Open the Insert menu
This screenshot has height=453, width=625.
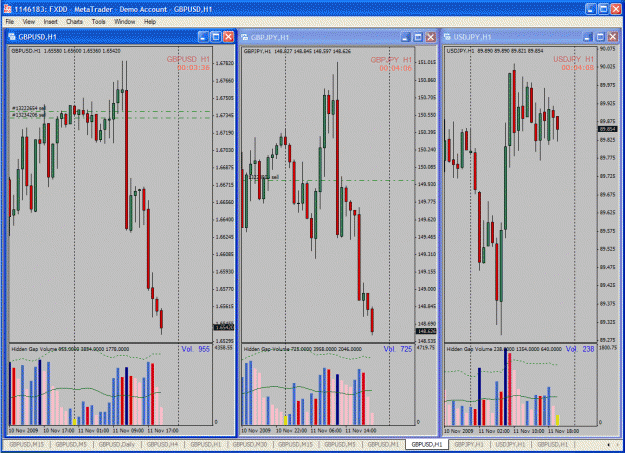(x=50, y=22)
